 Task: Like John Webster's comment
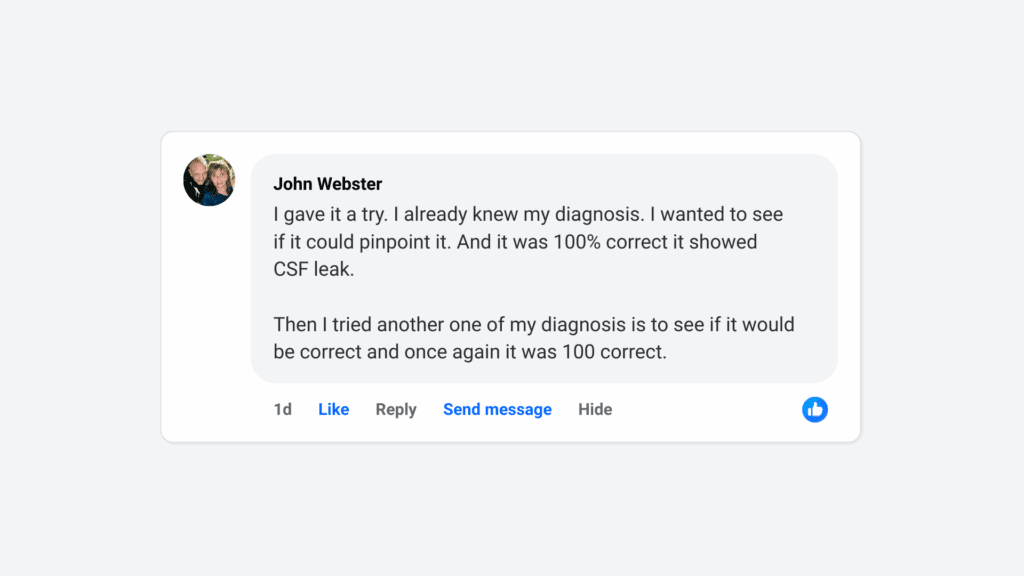click(x=333, y=409)
